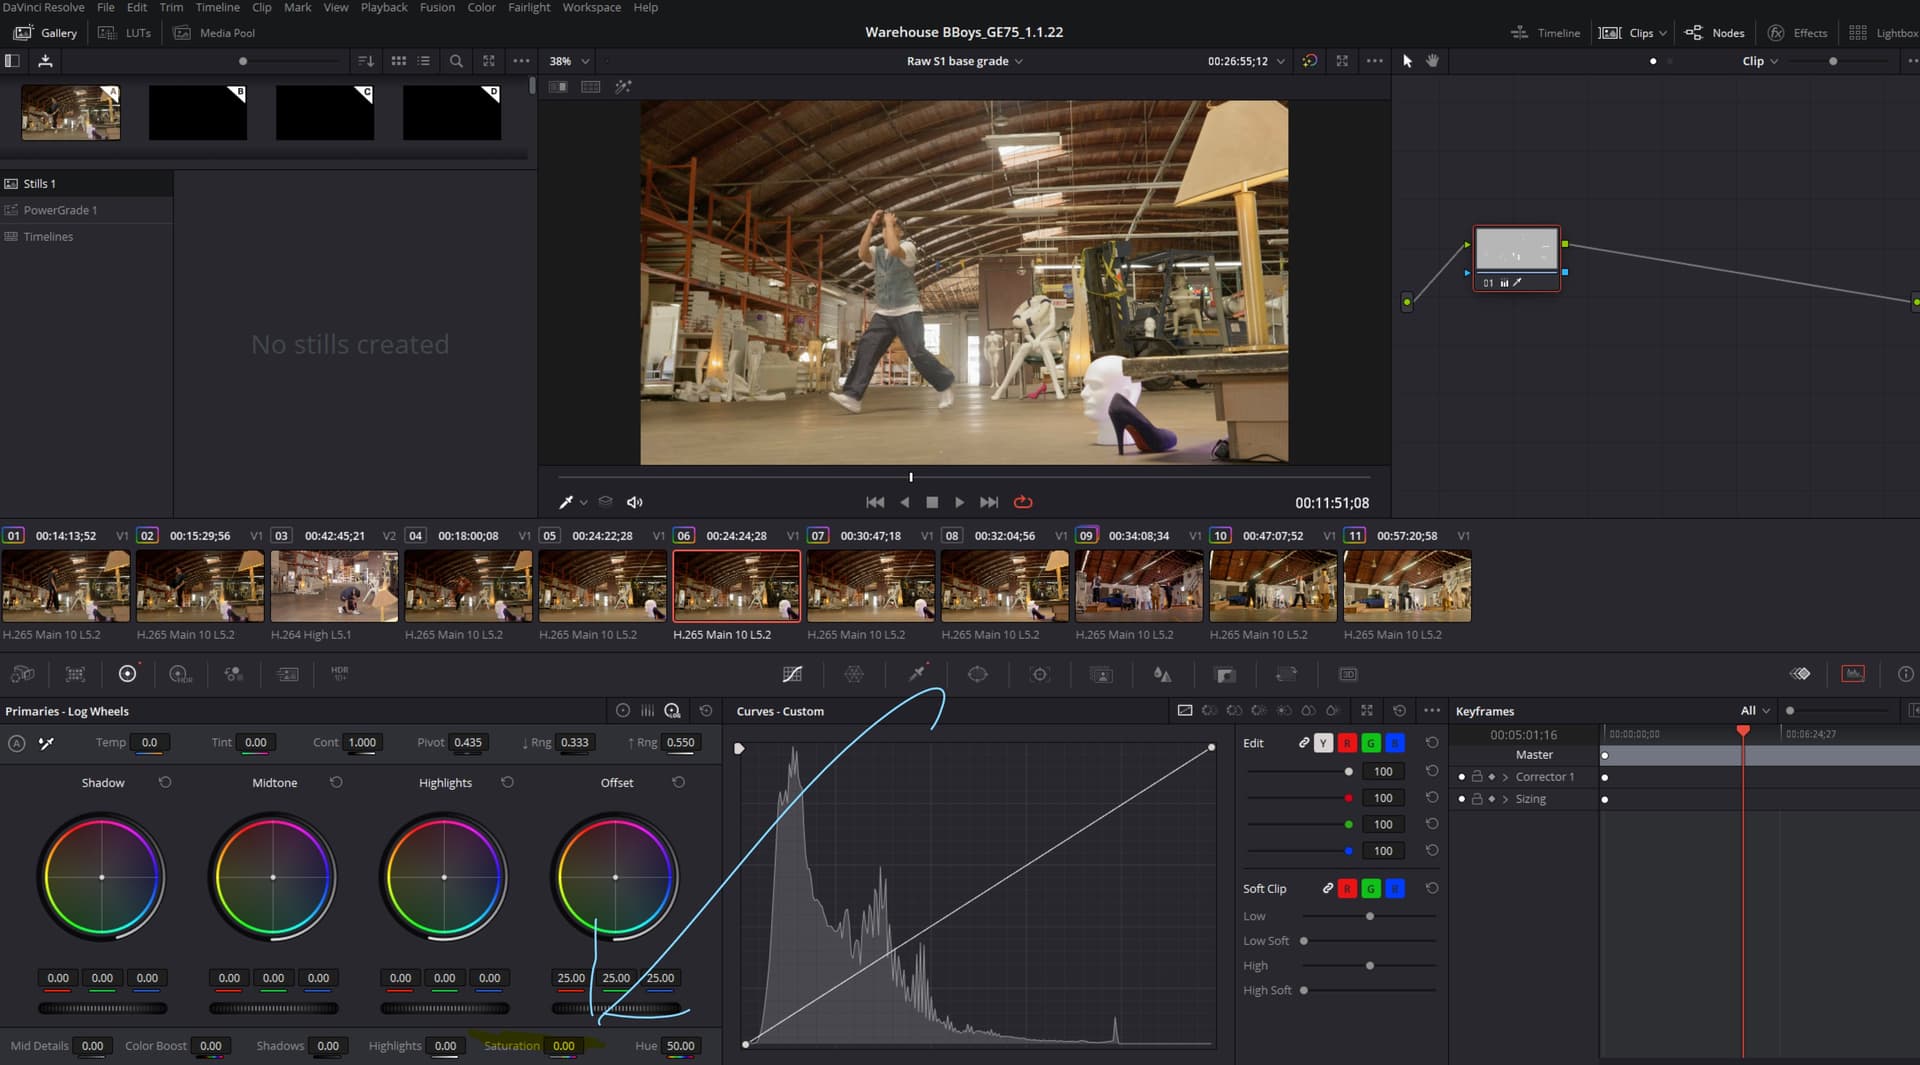Switch to the PowerGrade 1 album
The height and width of the screenshot is (1065, 1920).
coord(60,210)
